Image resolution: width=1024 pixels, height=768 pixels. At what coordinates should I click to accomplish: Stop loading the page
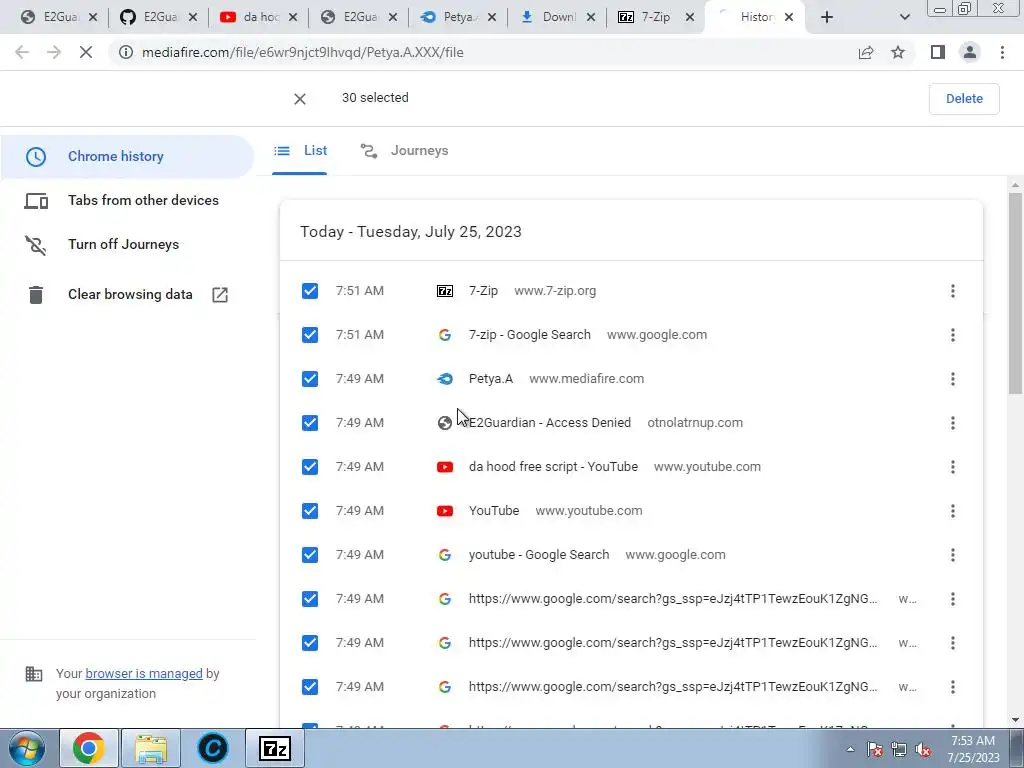[x=86, y=52]
